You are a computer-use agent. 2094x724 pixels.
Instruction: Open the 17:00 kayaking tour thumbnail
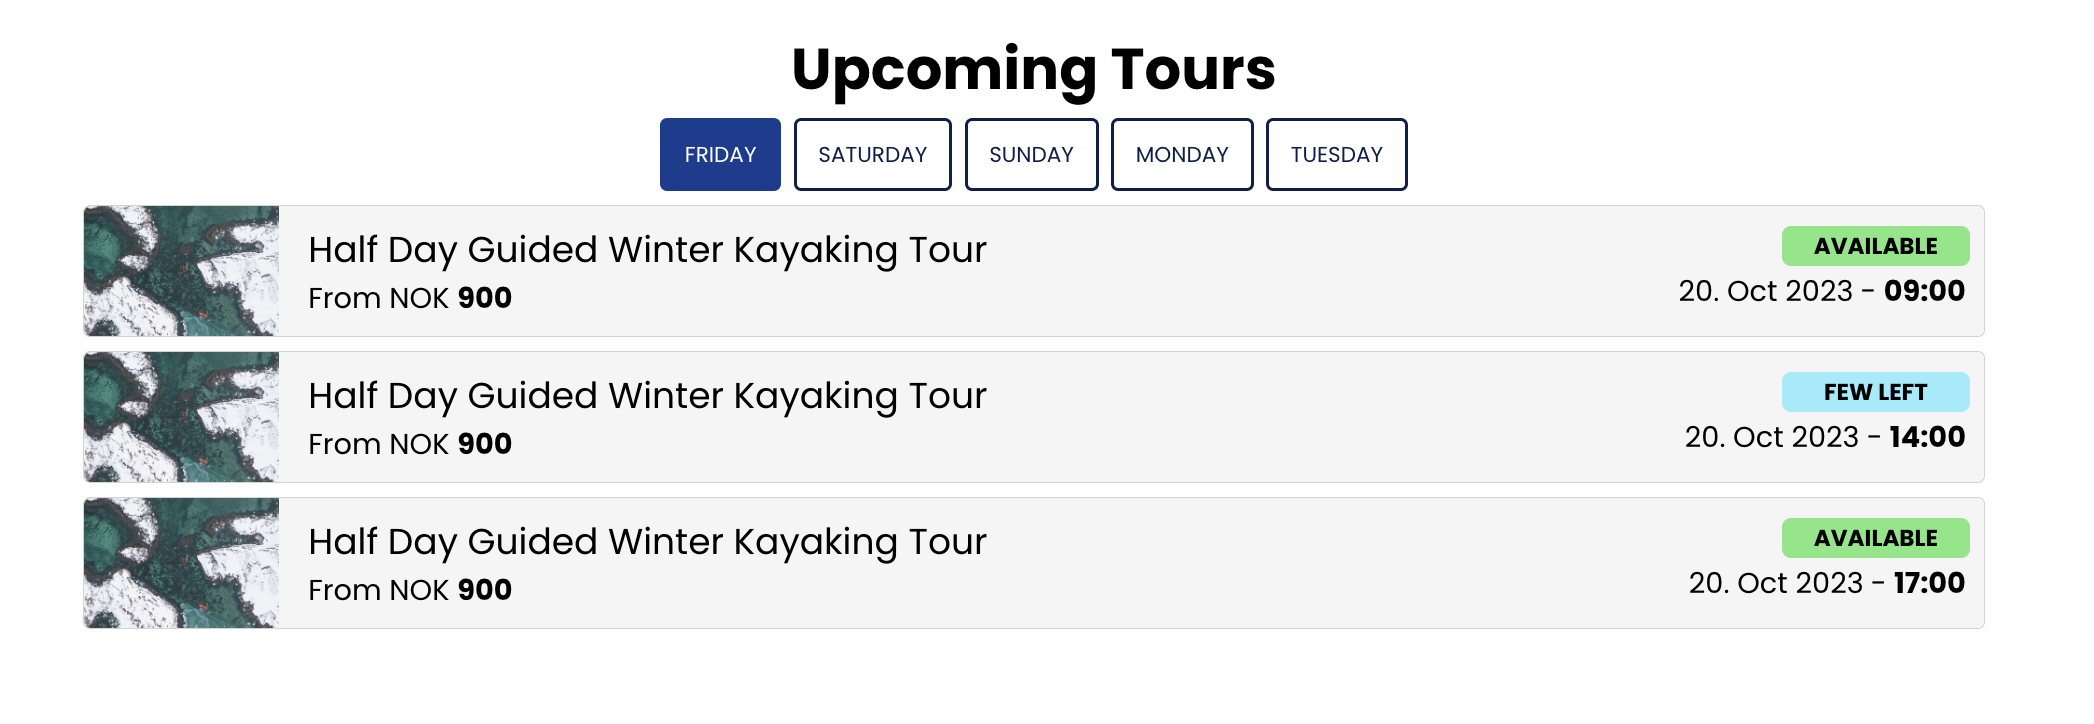[x=181, y=563]
